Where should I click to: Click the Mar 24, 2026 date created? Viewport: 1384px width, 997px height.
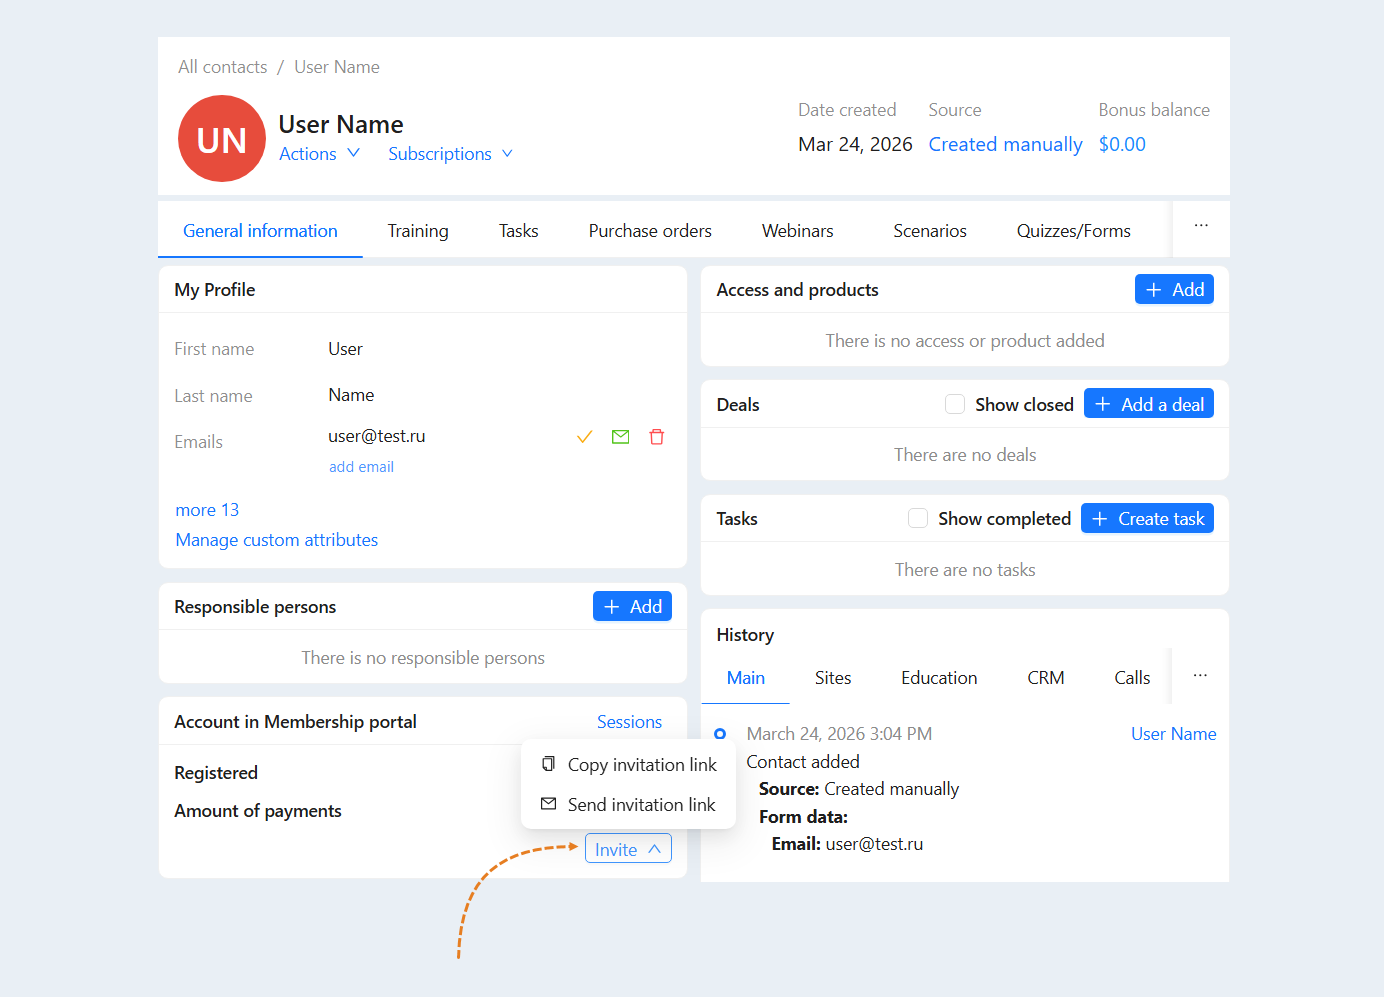(855, 144)
